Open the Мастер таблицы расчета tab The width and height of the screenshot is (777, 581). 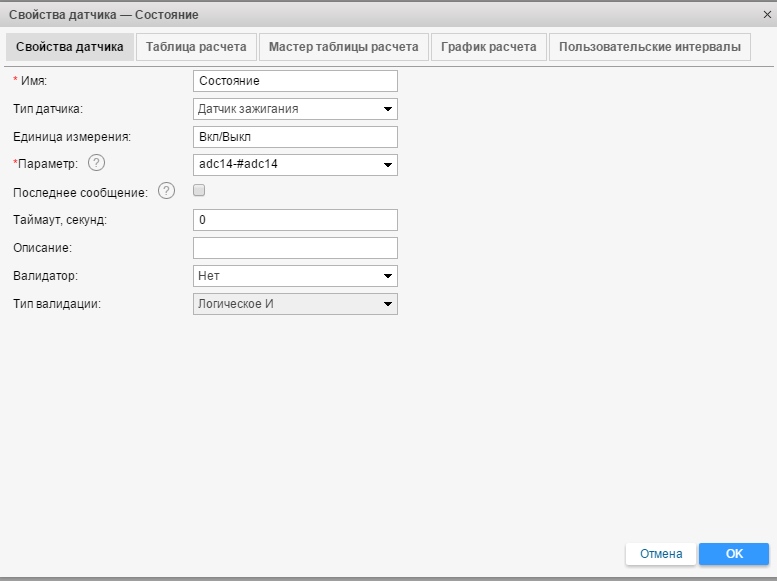pyautogui.click(x=344, y=47)
